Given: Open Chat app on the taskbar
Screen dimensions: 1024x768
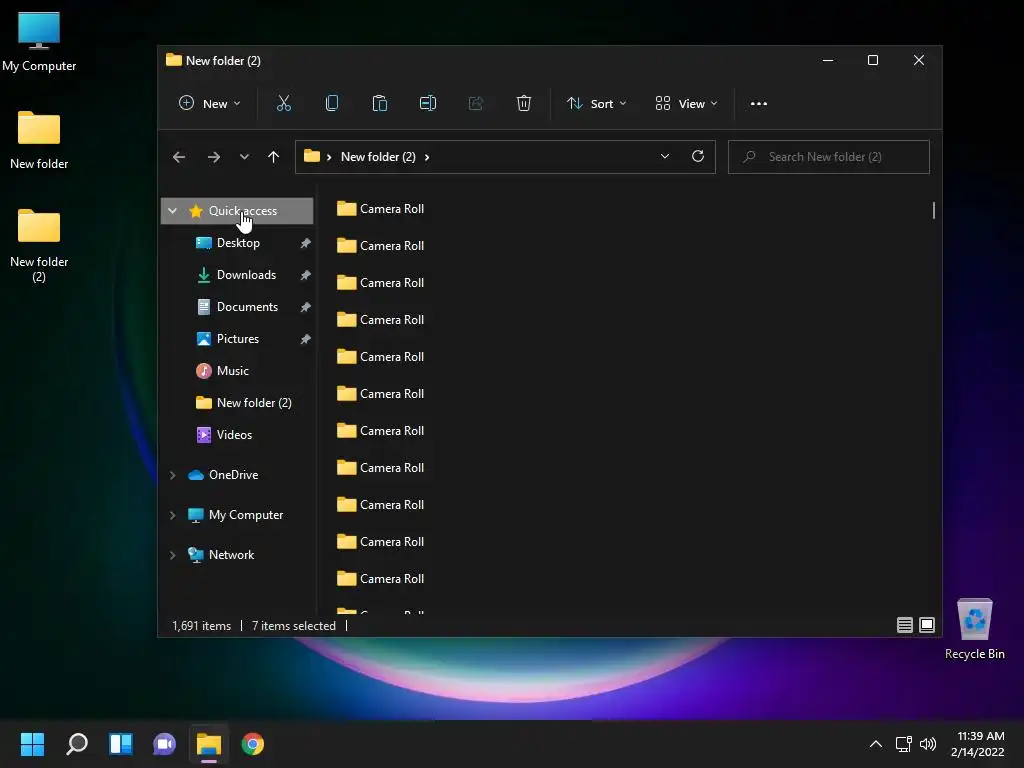Looking at the screenshot, I should [x=165, y=744].
